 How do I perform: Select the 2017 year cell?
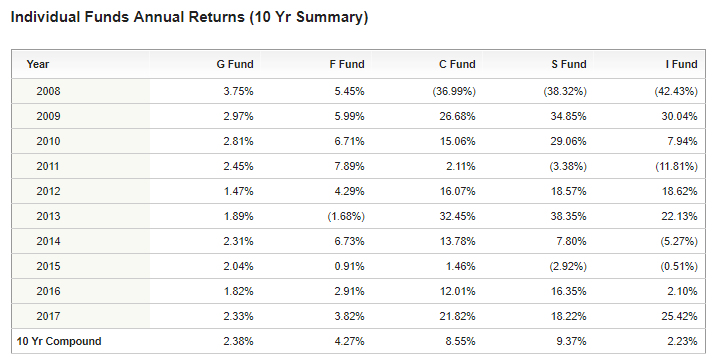tap(48, 316)
